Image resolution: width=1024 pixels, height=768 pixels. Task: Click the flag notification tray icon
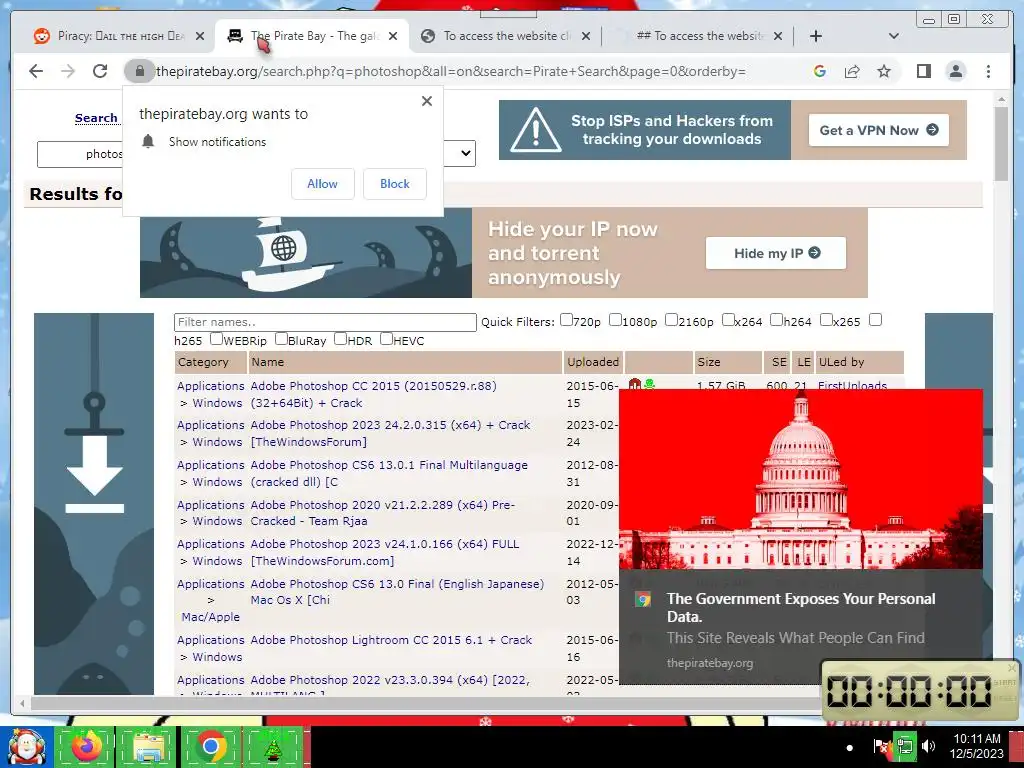(x=880, y=746)
